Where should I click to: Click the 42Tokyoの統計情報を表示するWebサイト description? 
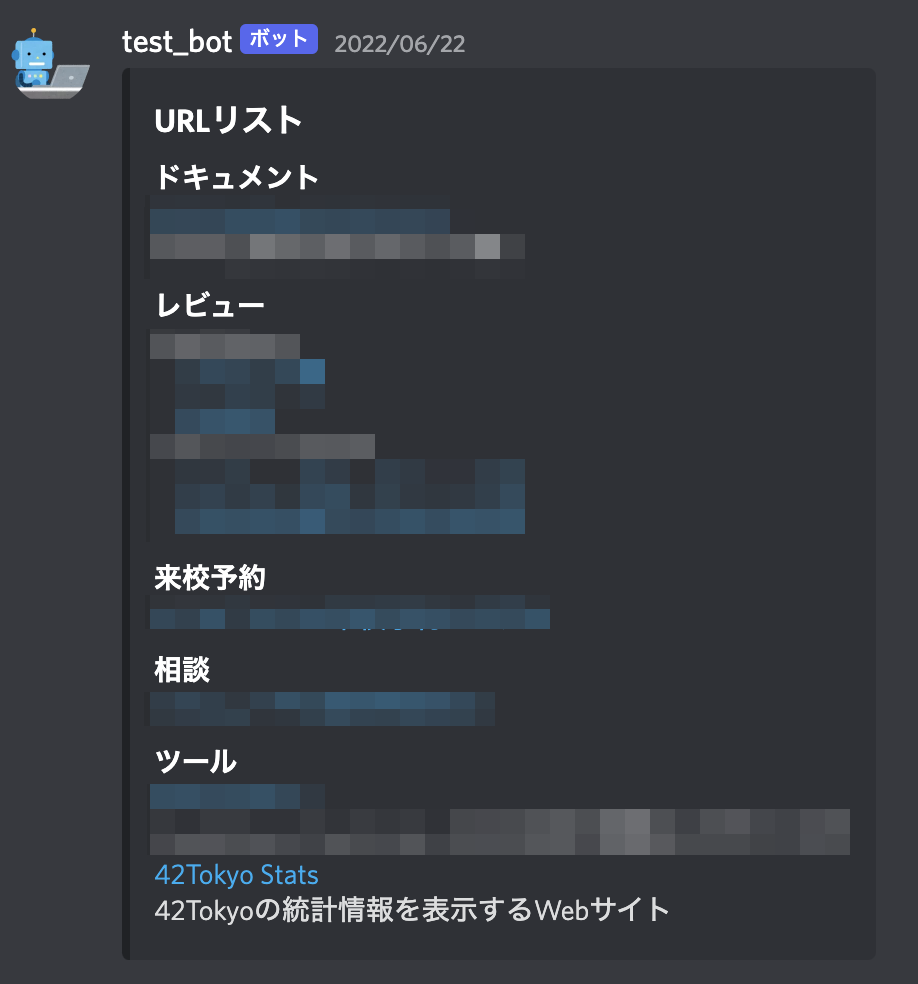point(412,909)
